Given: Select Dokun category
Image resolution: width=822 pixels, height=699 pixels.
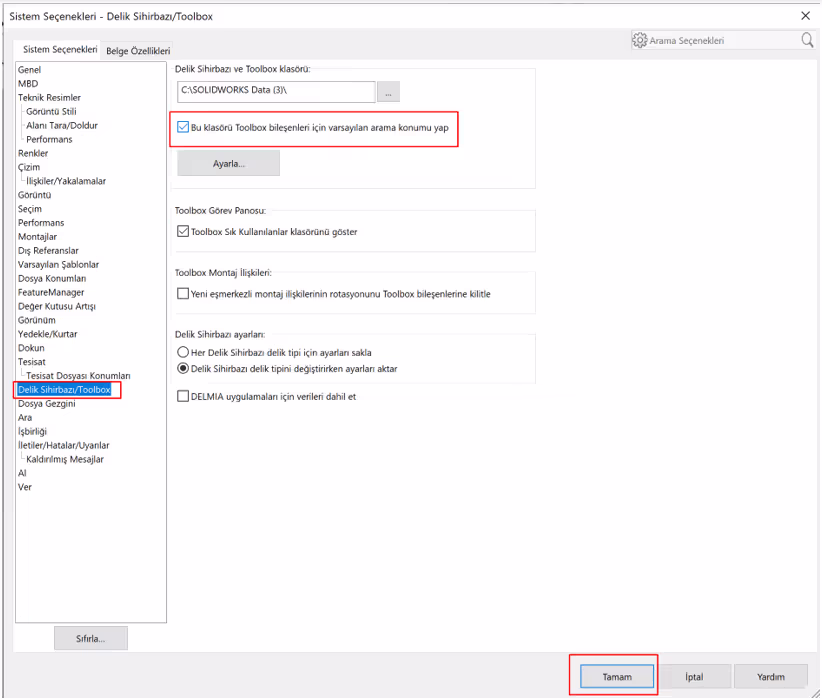Looking at the screenshot, I should (x=31, y=348).
